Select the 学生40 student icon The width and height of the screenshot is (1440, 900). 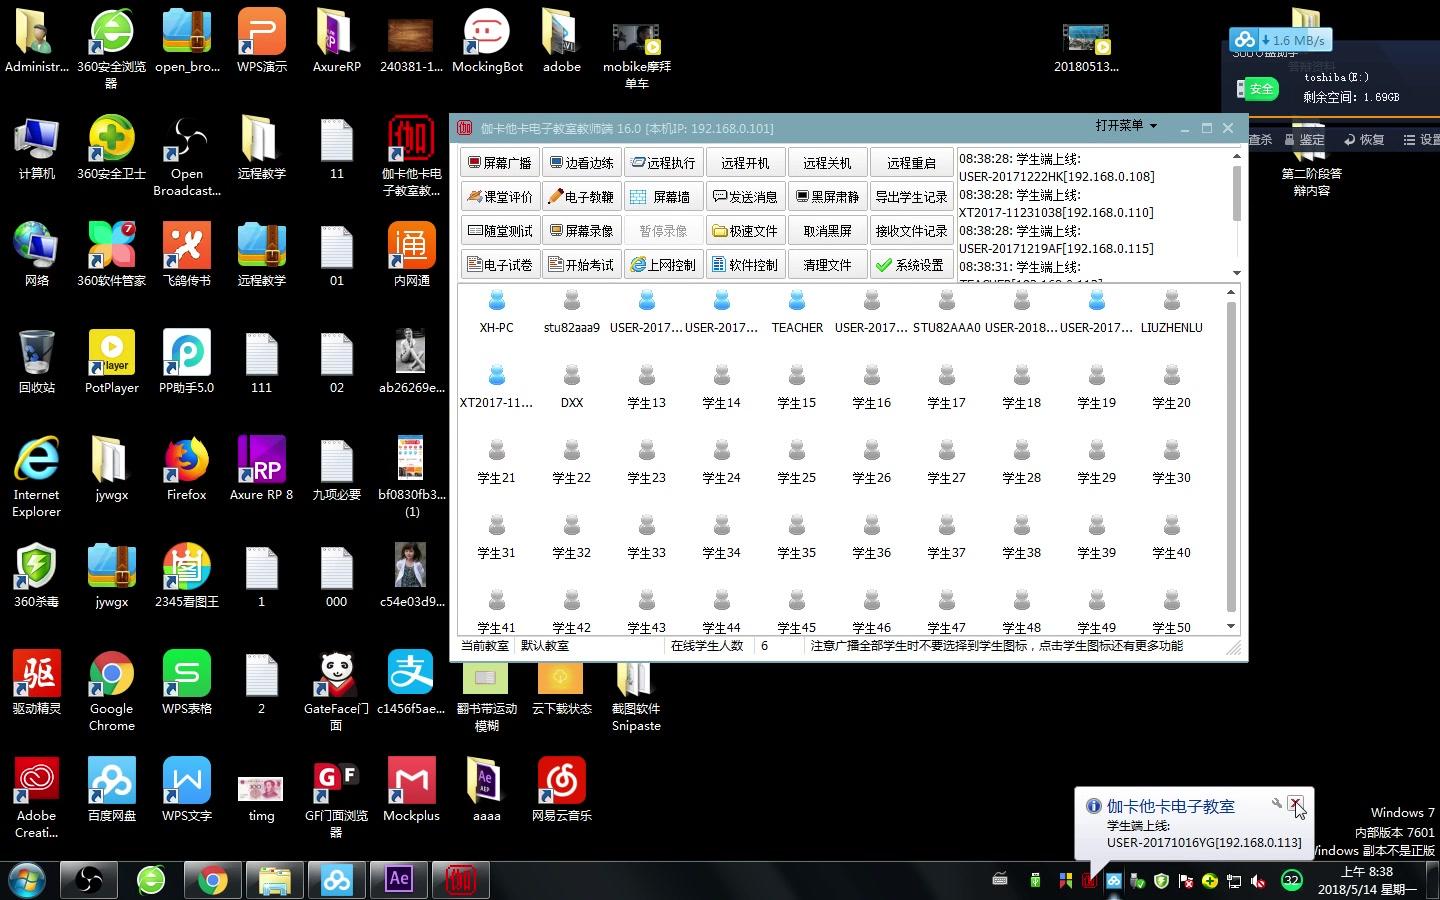pos(1172,536)
